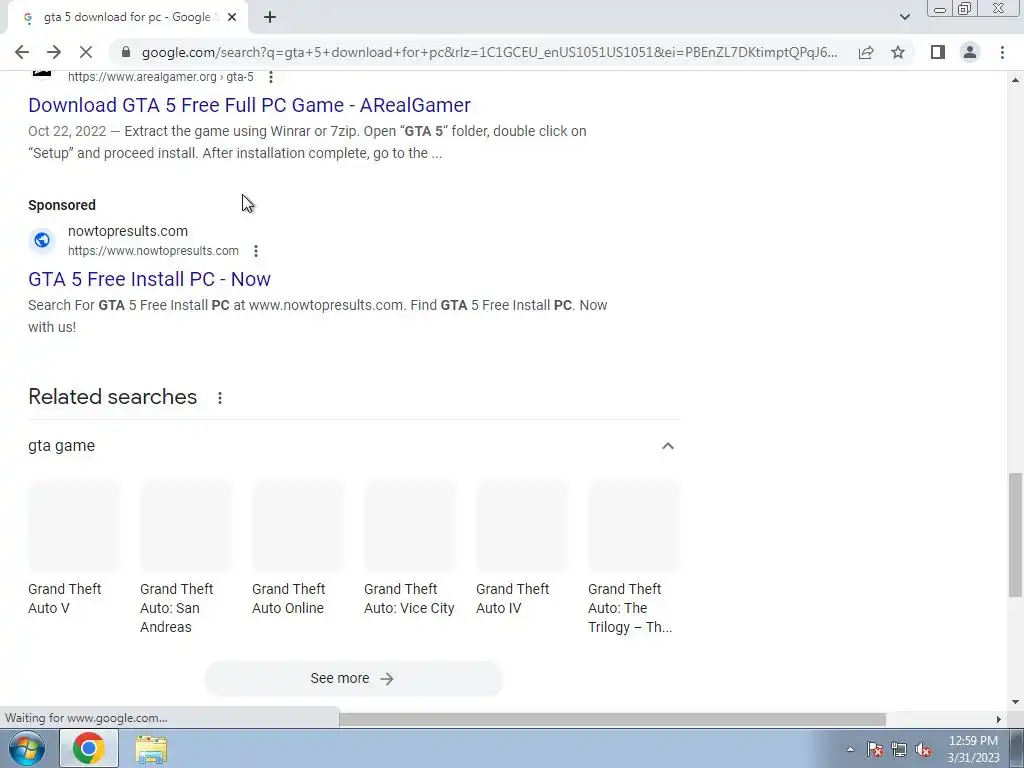
Task: Toggle the Chrome side panel
Action: click(x=938, y=52)
